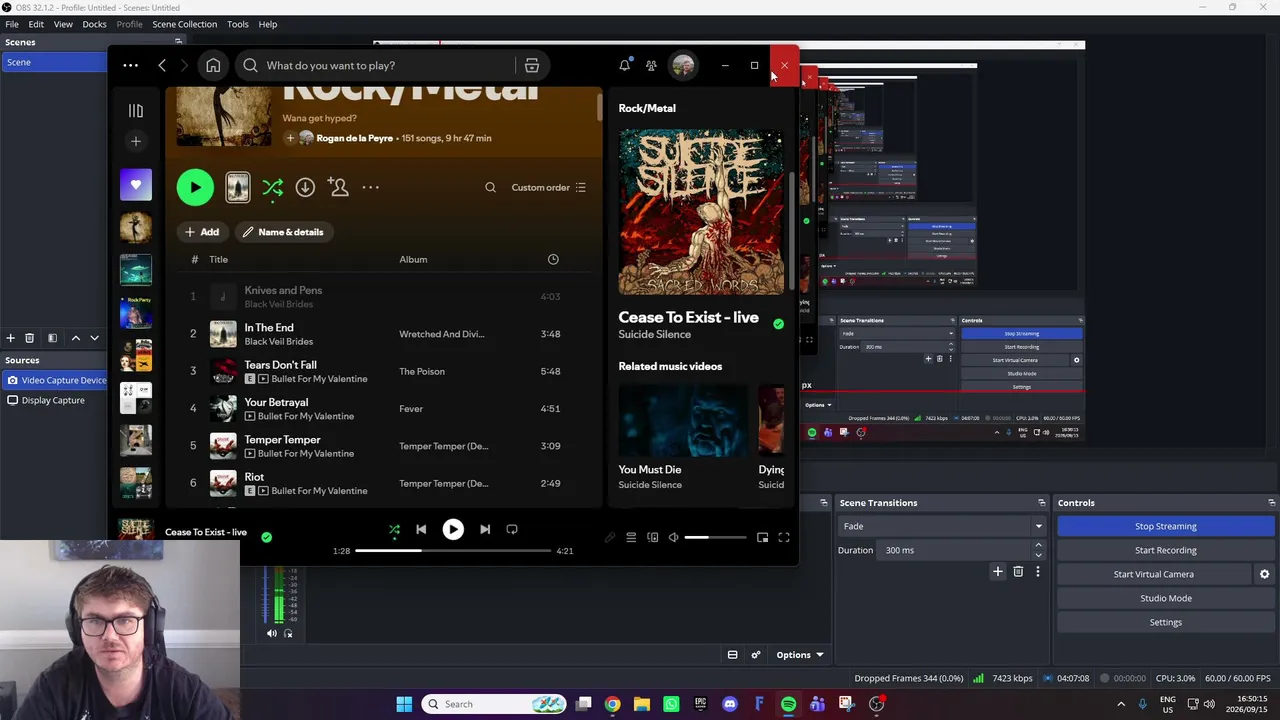This screenshot has width=1280, height=720.
Task: Open Virtual Camera settings gear
Action: [x=1264, y=574]
